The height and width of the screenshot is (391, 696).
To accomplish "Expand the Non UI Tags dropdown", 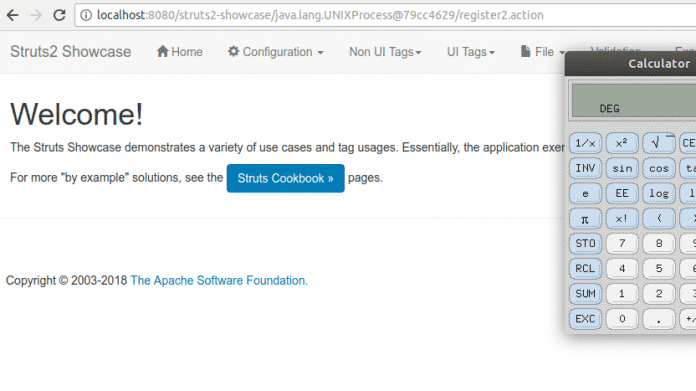I will (385, 52).
